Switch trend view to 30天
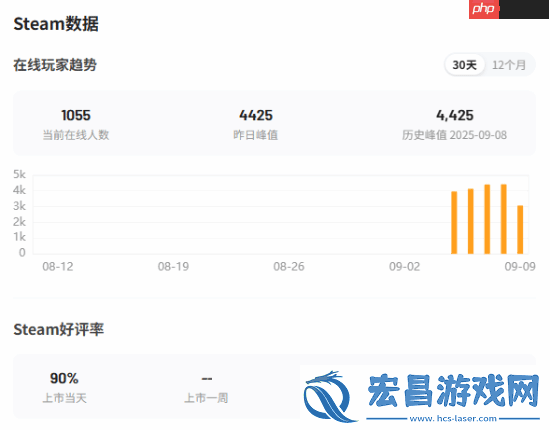The height and width of the screenshot is (430, 550). click(464, 65)
